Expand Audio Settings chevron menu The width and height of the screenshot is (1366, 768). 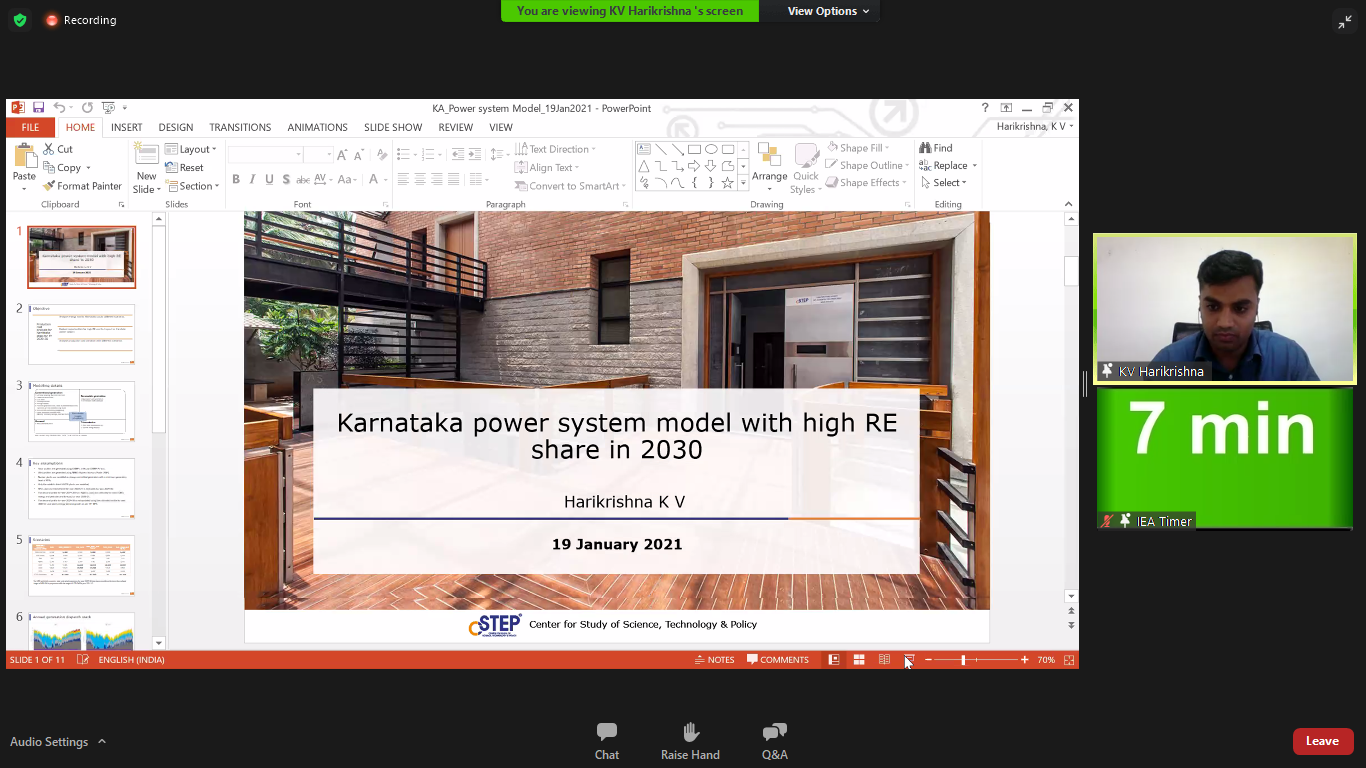coord(102,742)
